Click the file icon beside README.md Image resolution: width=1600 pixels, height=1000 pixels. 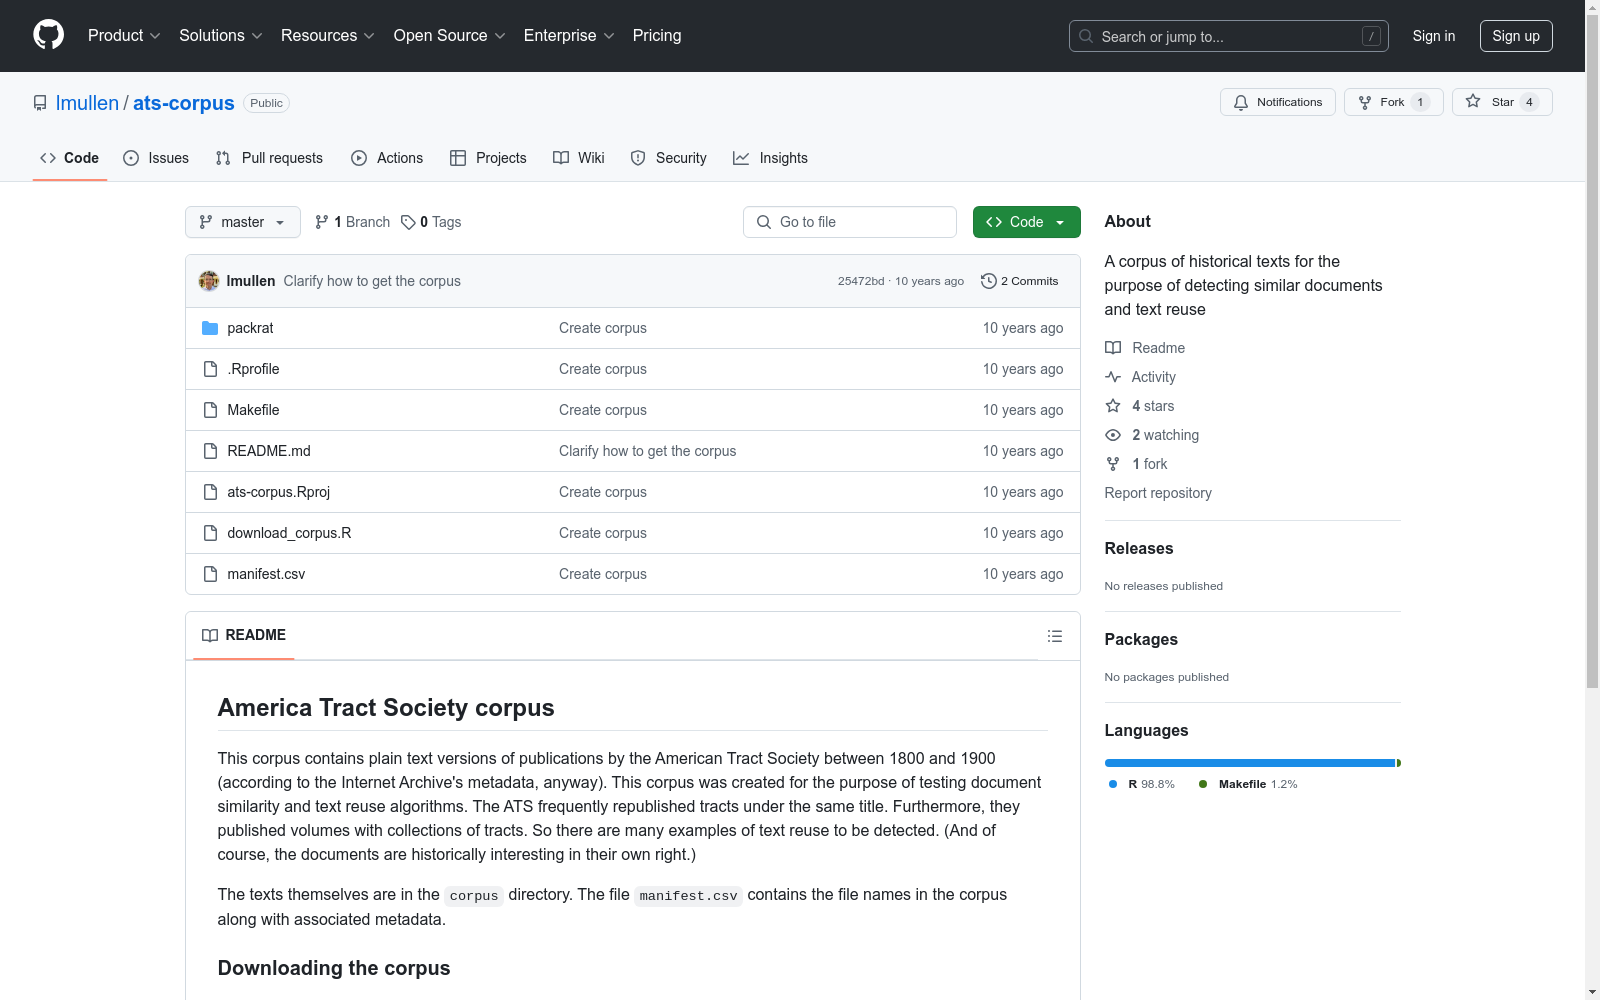click(x=210, y=451)
